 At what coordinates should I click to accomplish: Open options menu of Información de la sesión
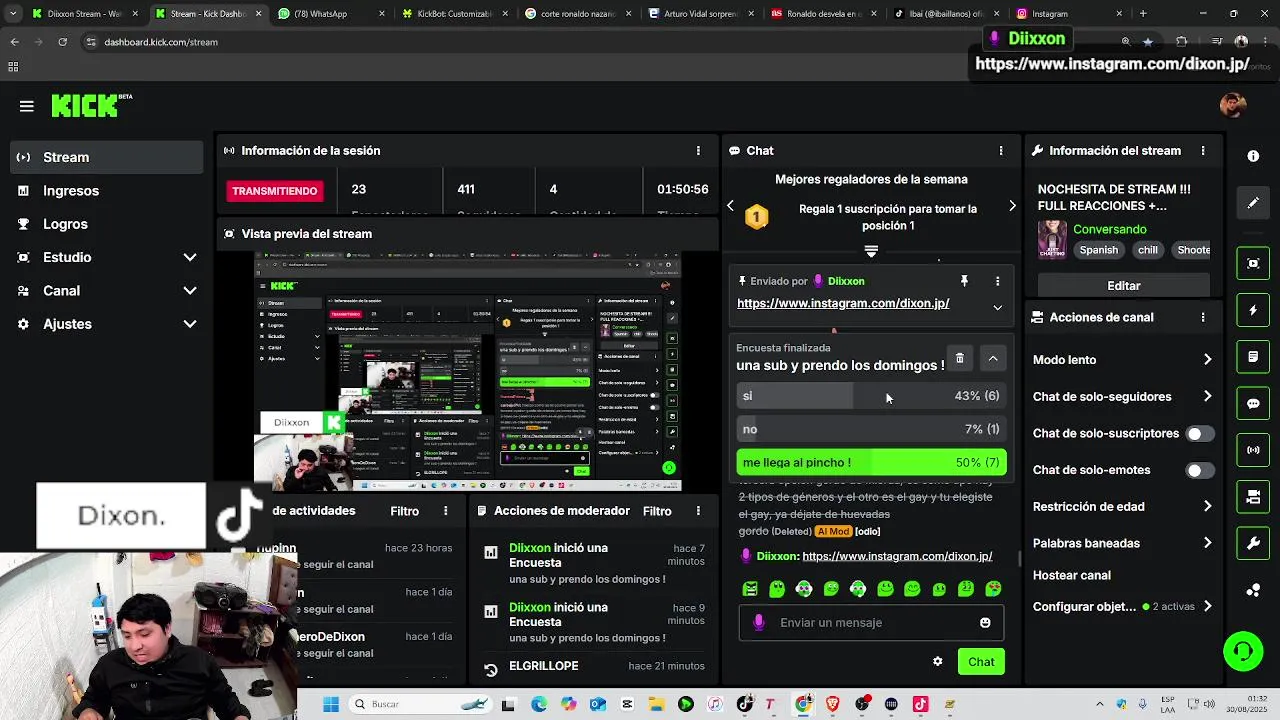pos(698,150)
